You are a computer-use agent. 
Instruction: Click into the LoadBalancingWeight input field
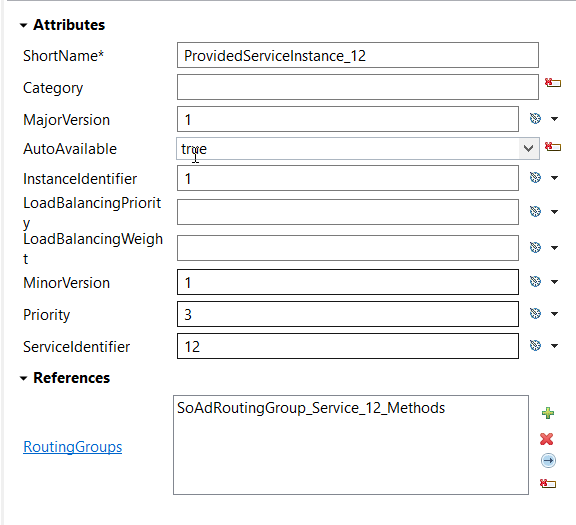coord(348,248)
